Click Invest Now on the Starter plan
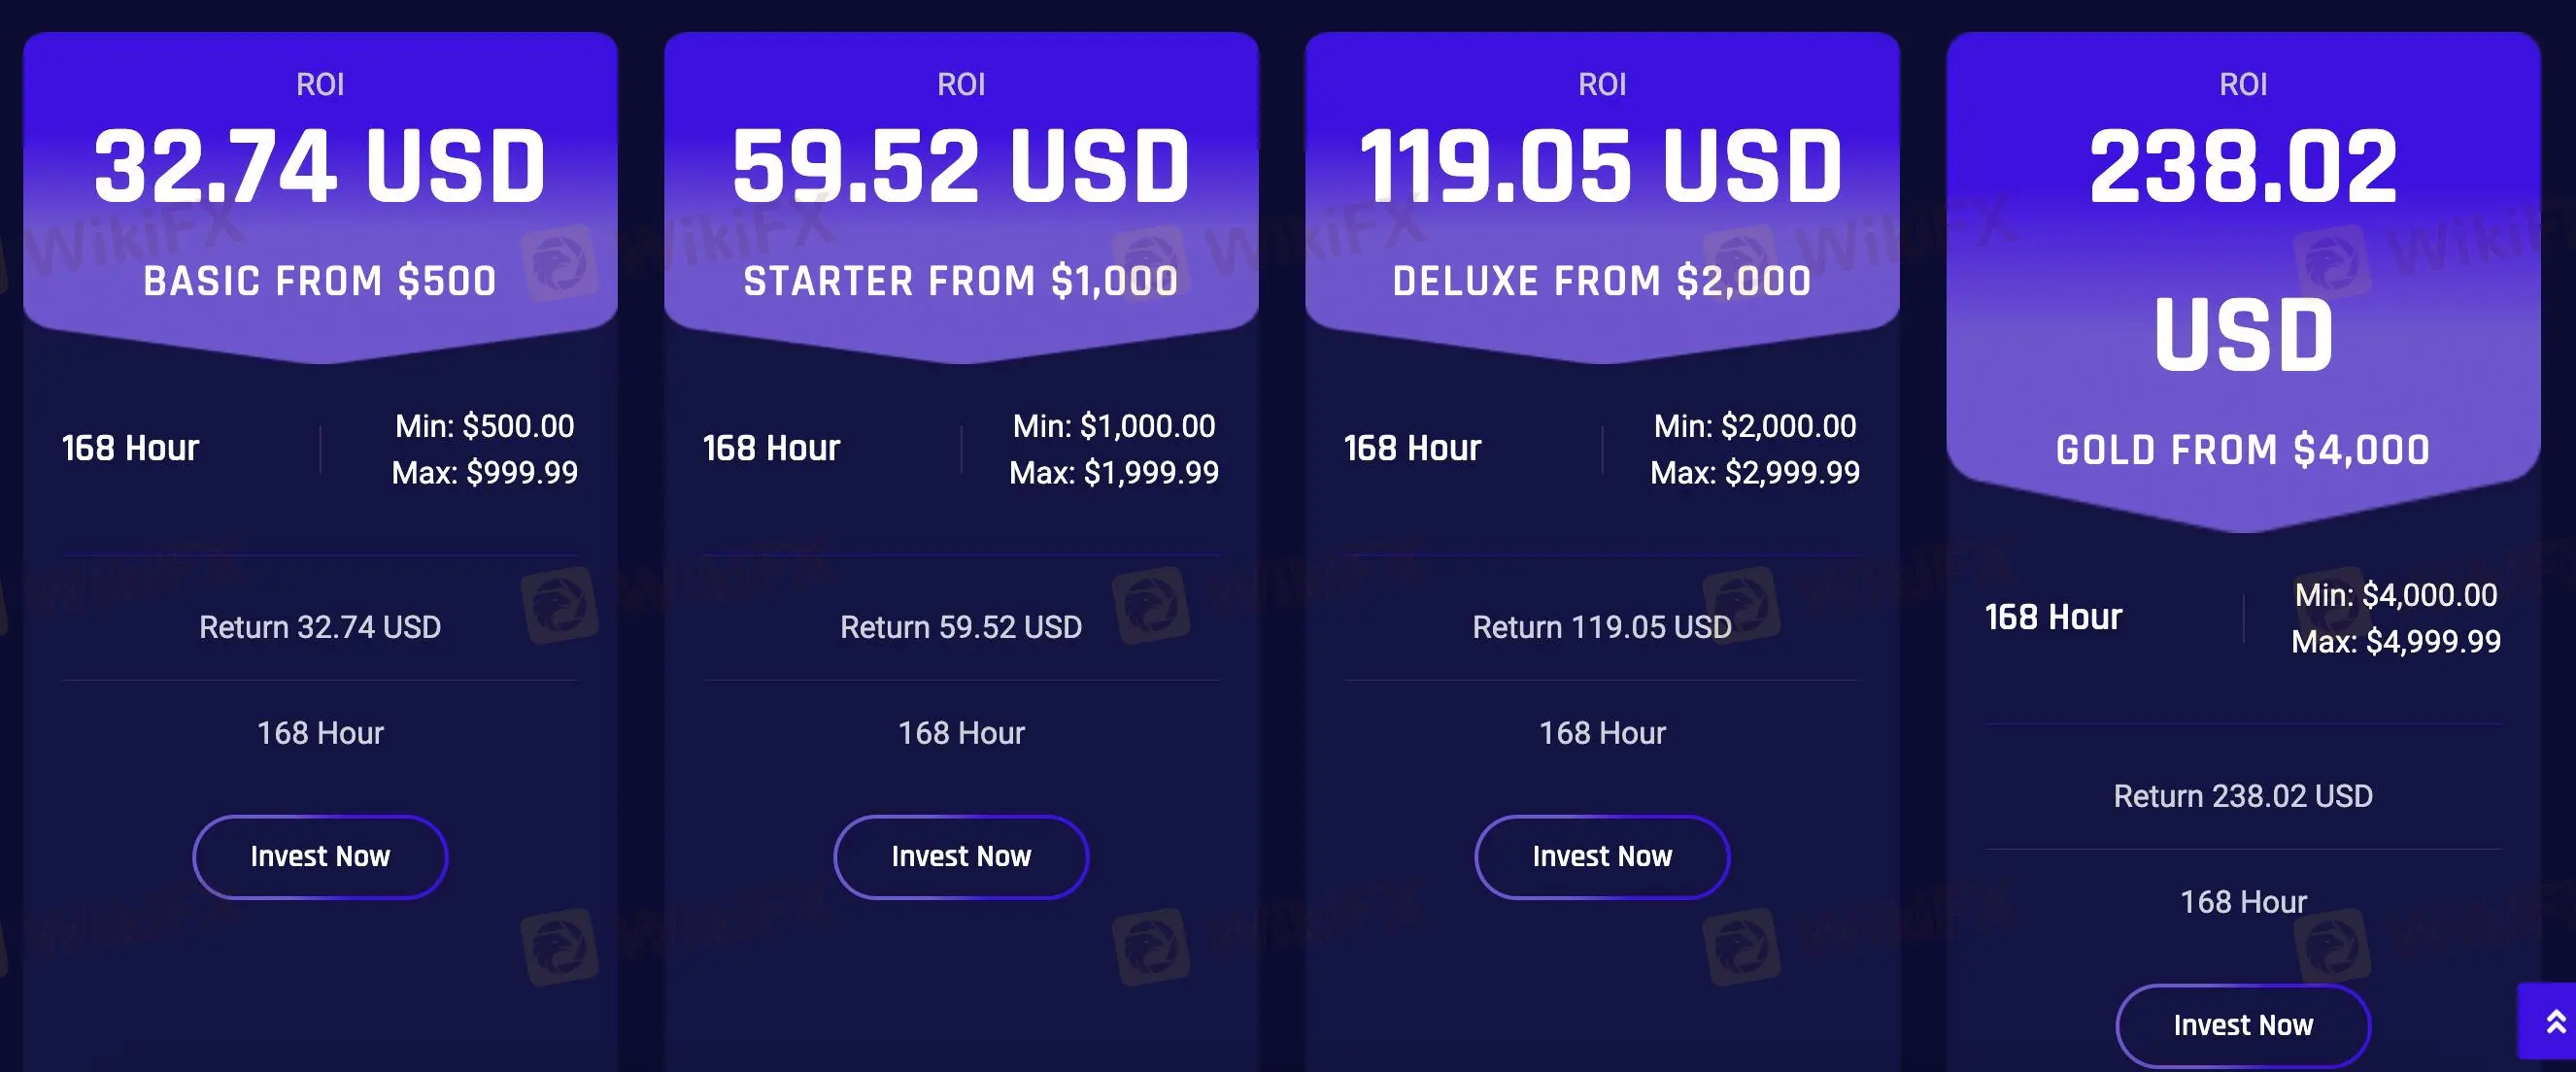 [961, 857]
